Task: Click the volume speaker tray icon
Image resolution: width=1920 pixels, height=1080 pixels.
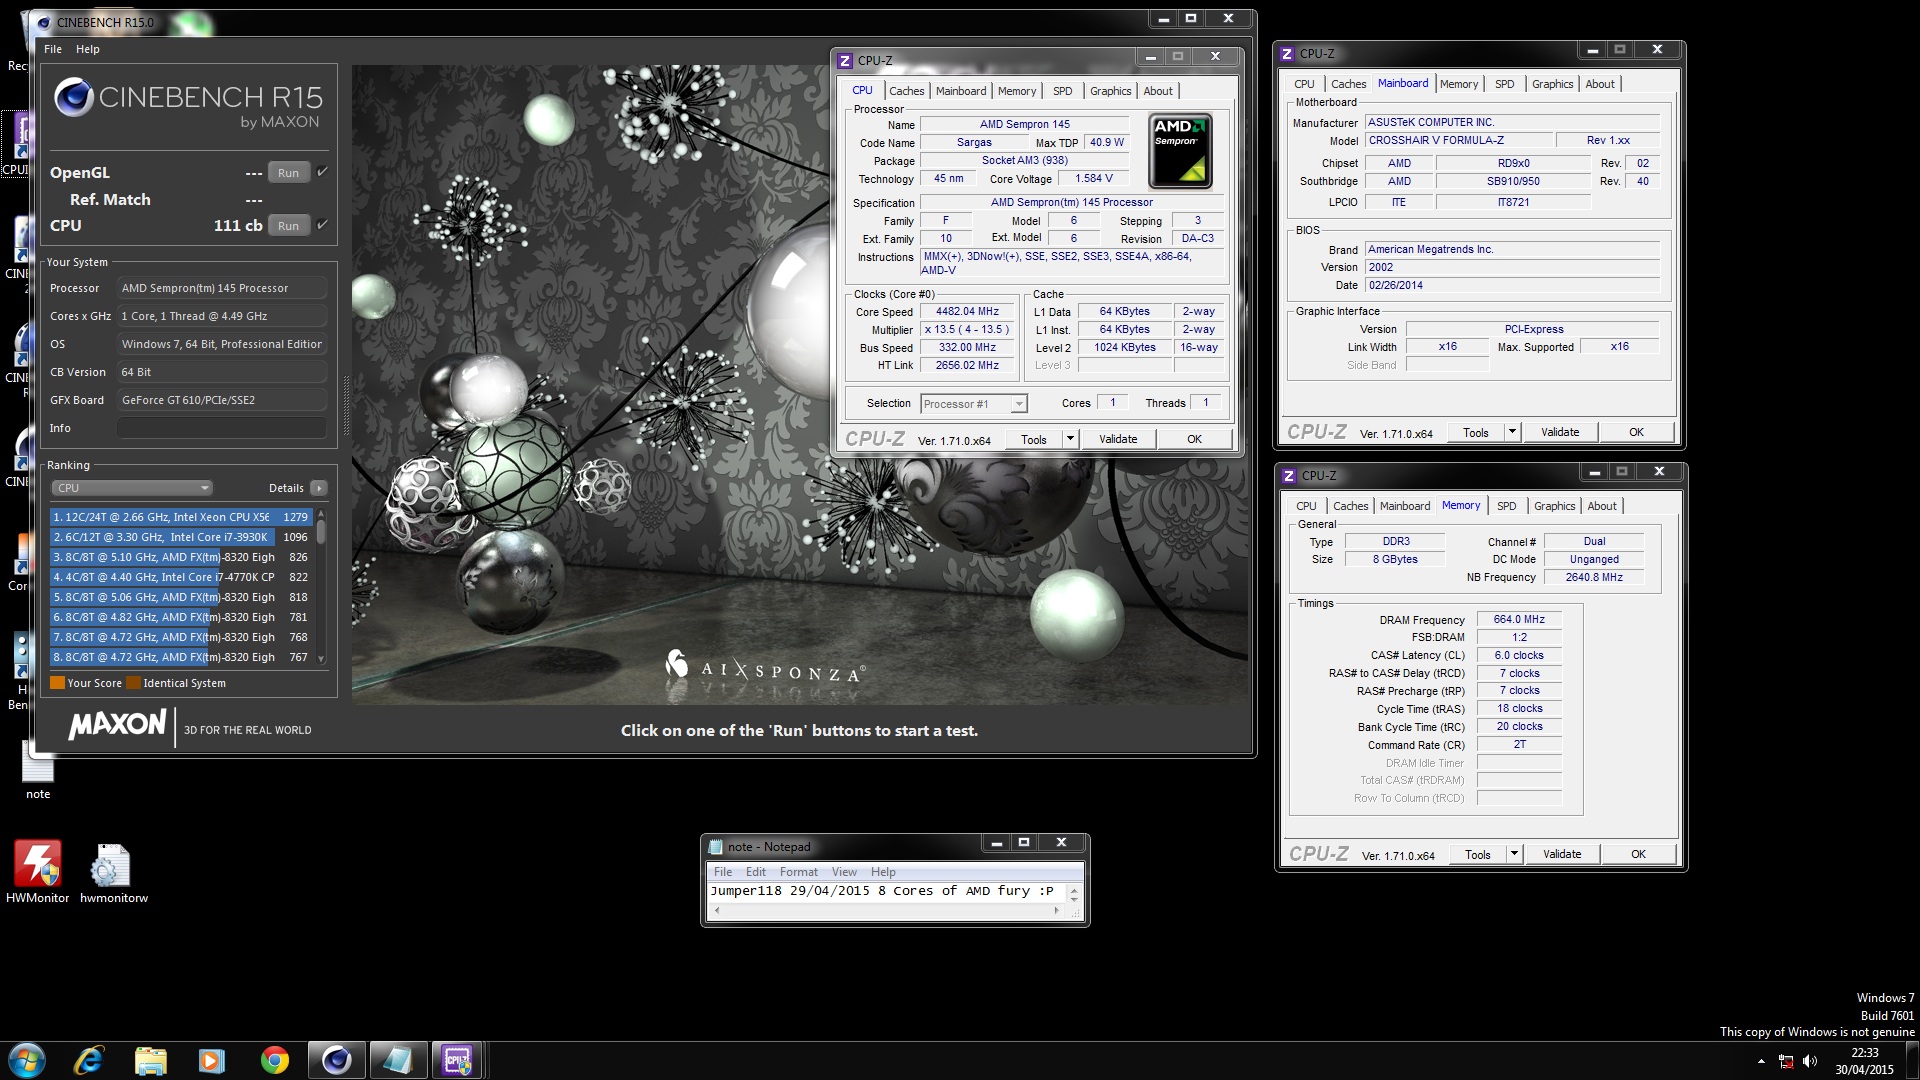Action: tap(1809, 1061)
